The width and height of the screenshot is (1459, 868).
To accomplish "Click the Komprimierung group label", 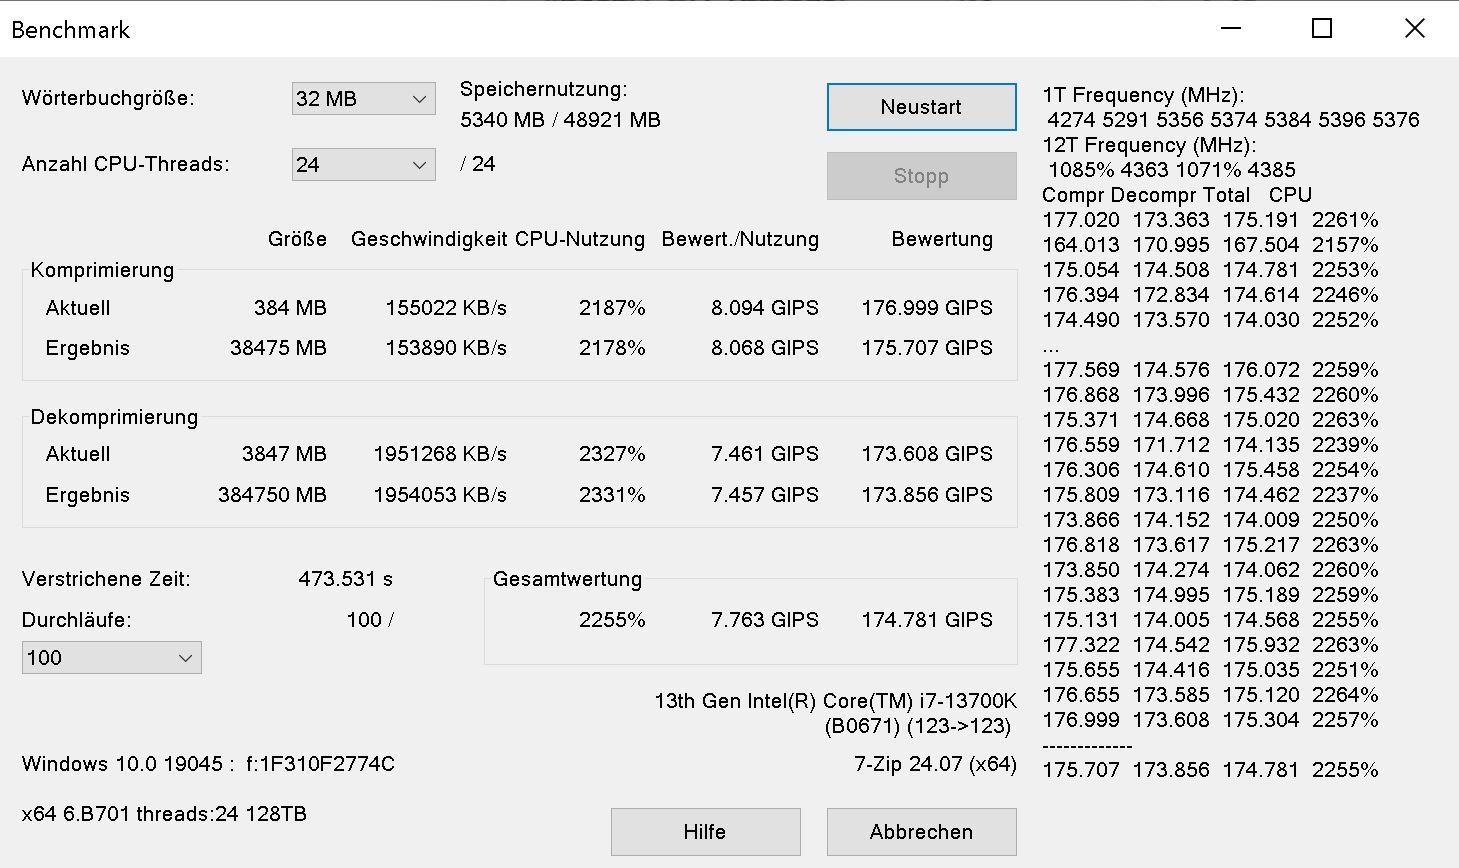I will 102,270.
